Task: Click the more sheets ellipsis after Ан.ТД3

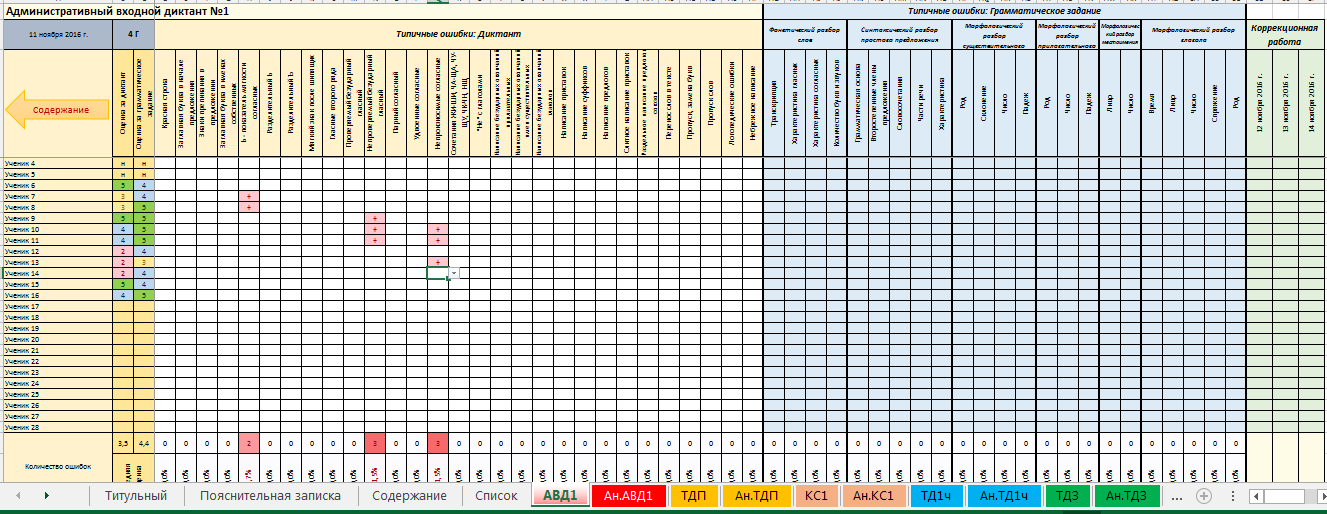Action: 1176,496
